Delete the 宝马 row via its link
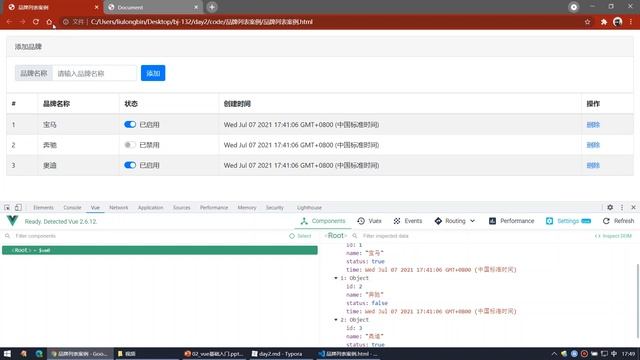The width and height of the screenshot is (640, 360). (x=593, y=124)
